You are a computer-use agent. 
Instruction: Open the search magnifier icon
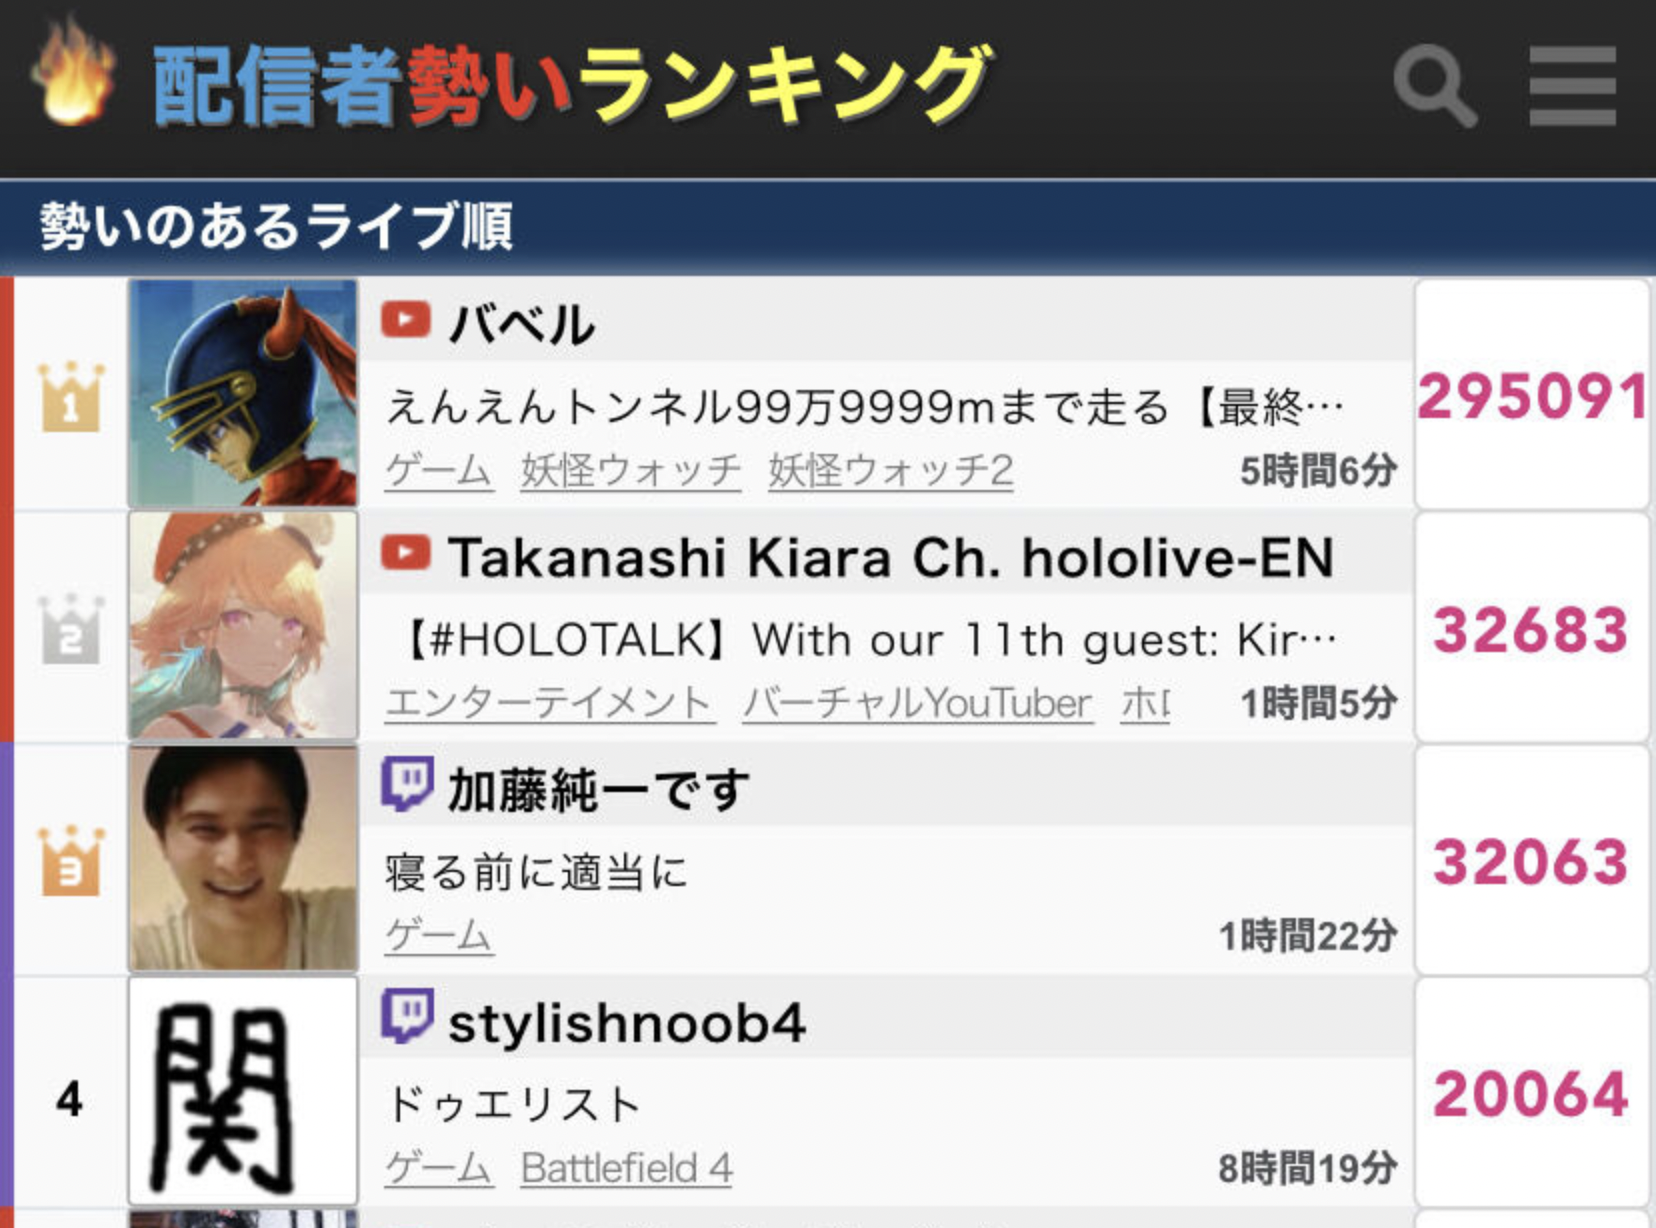click(x=1435, y=86)
